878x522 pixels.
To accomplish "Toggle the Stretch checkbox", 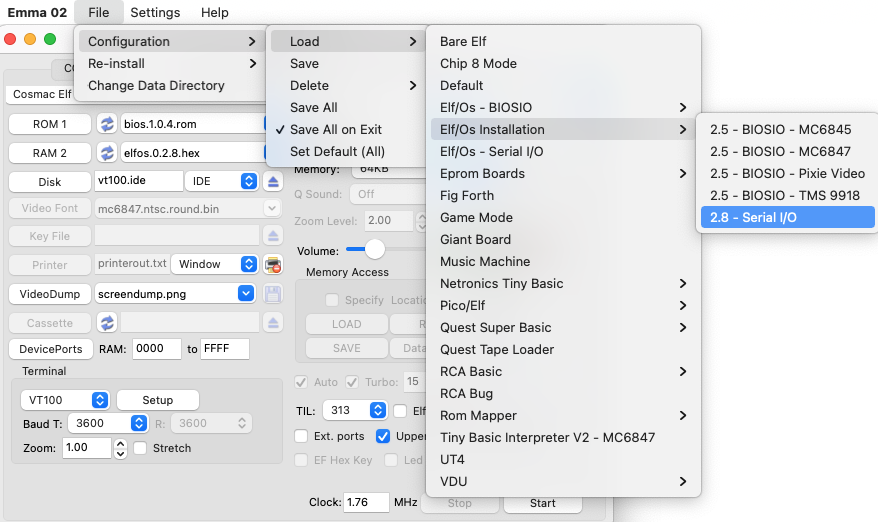I will click(140, 448).
